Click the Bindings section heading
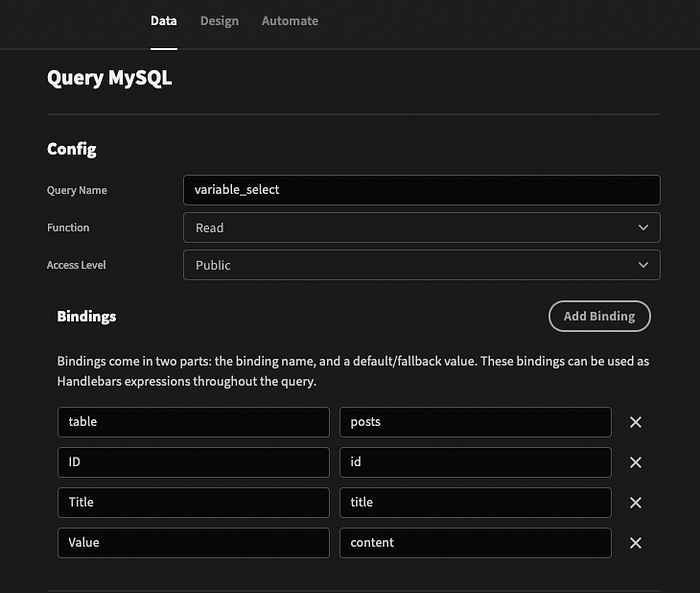 click(87, 317)
